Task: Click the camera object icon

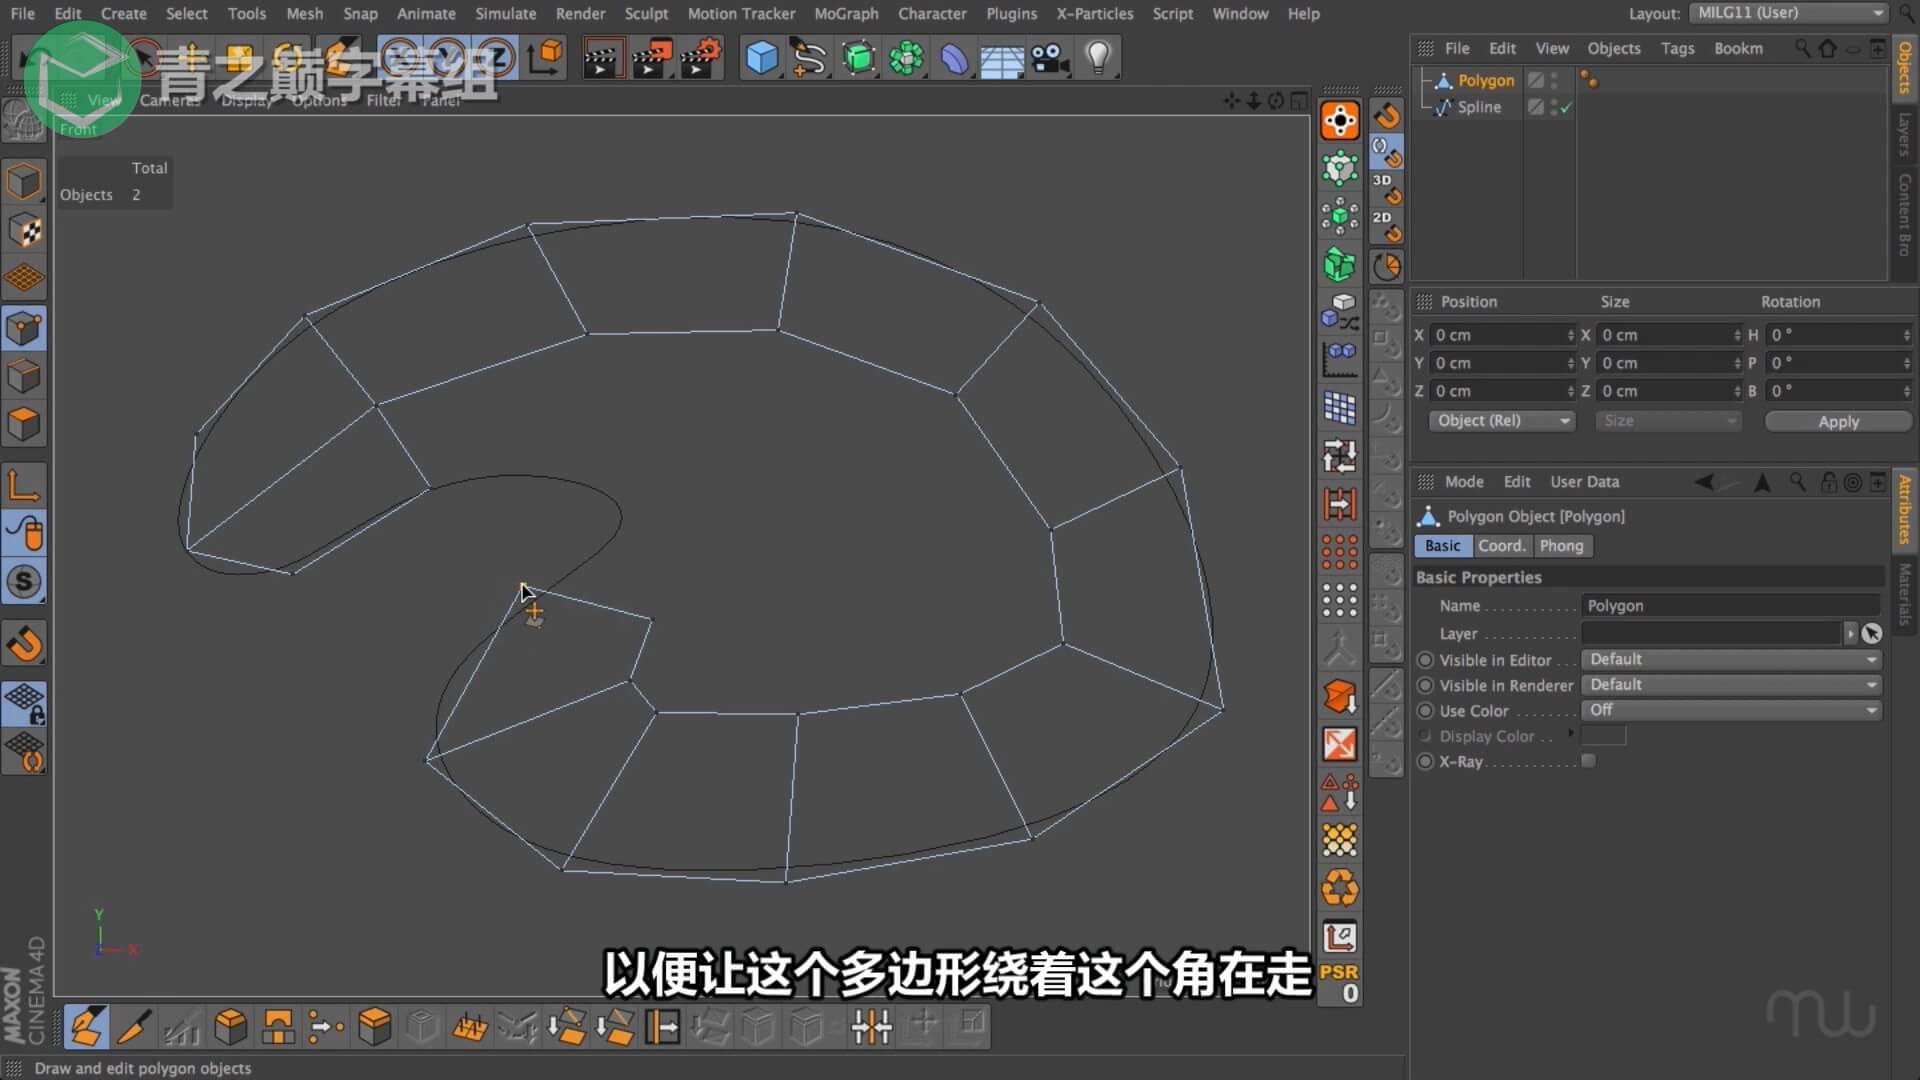Action: coord(1050,58)
